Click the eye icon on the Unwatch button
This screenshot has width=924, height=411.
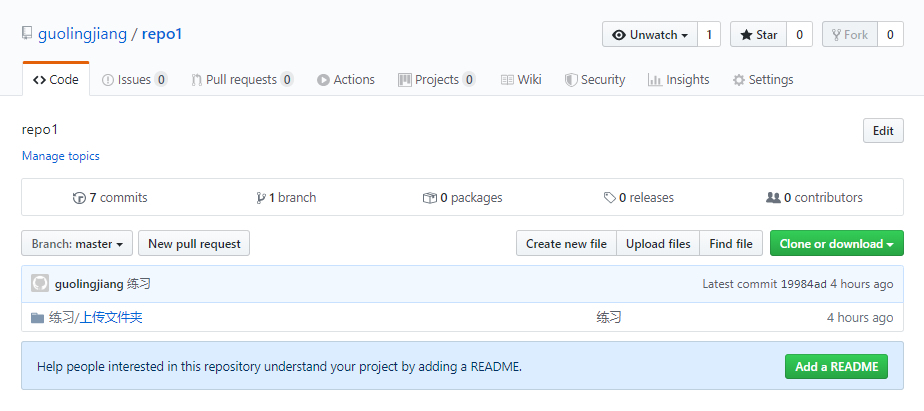point(619,35)
